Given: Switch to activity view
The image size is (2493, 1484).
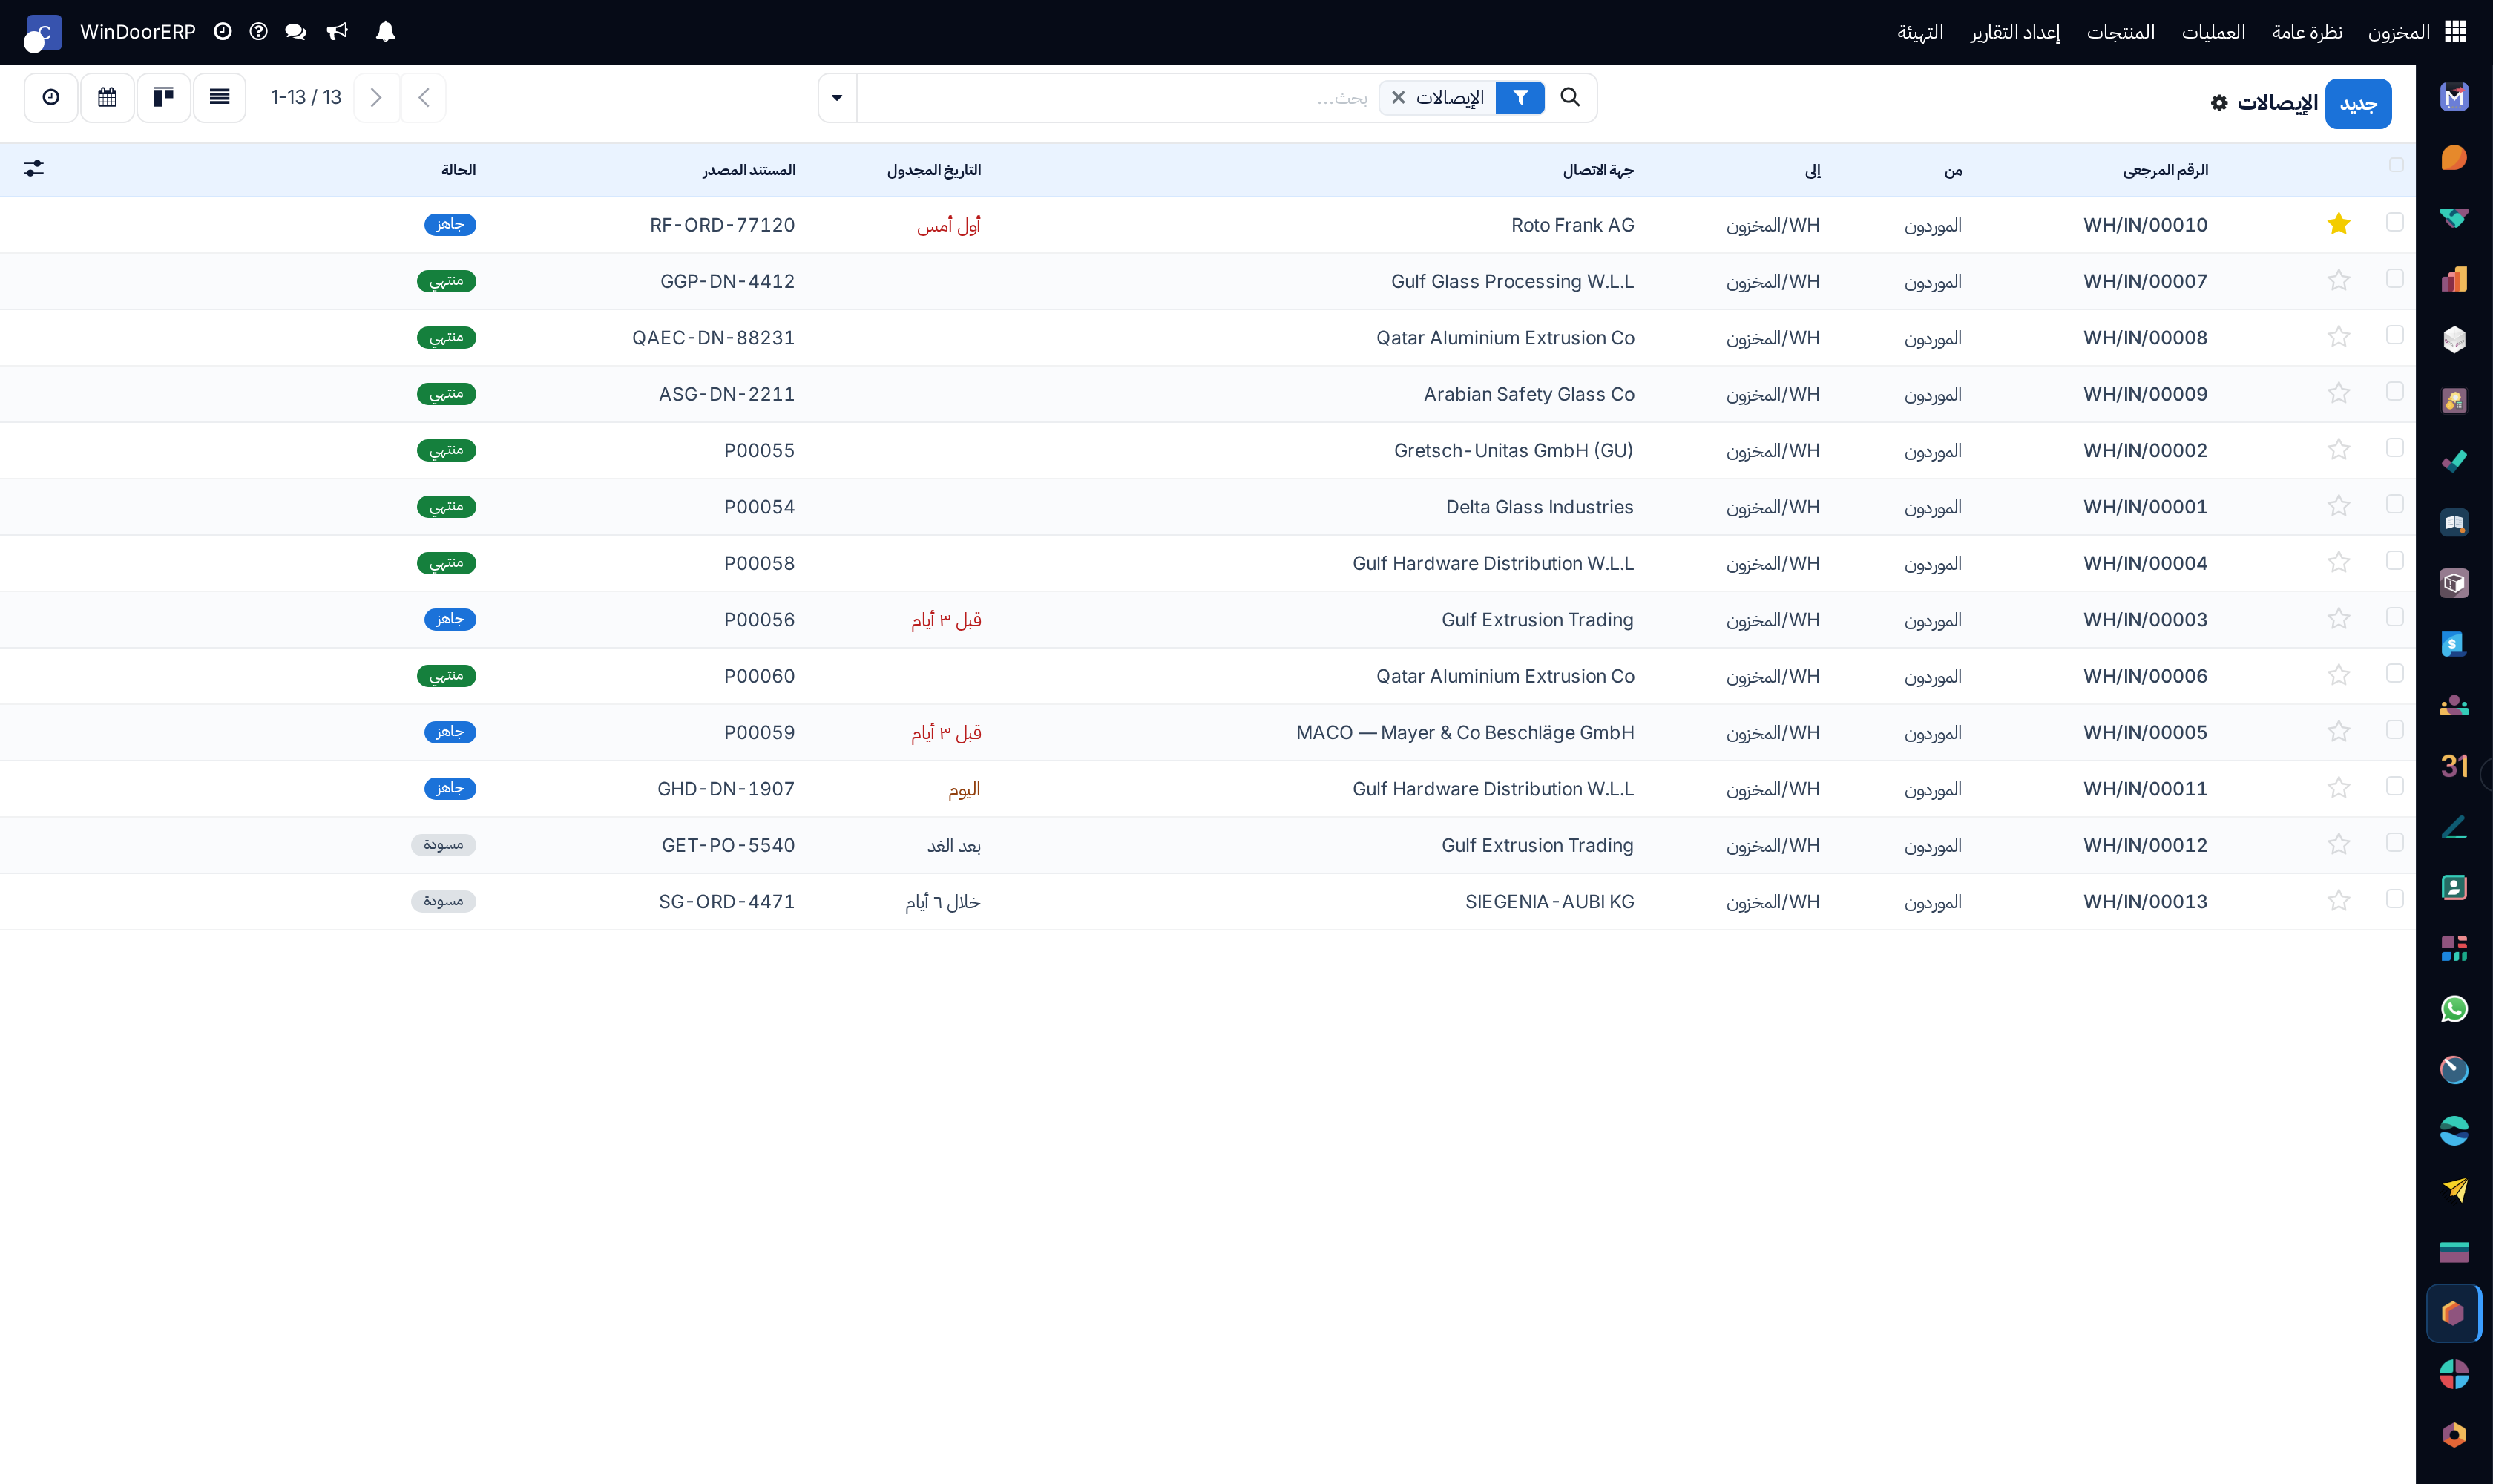Looking at the screenshot, I should (x=51, y=97).
